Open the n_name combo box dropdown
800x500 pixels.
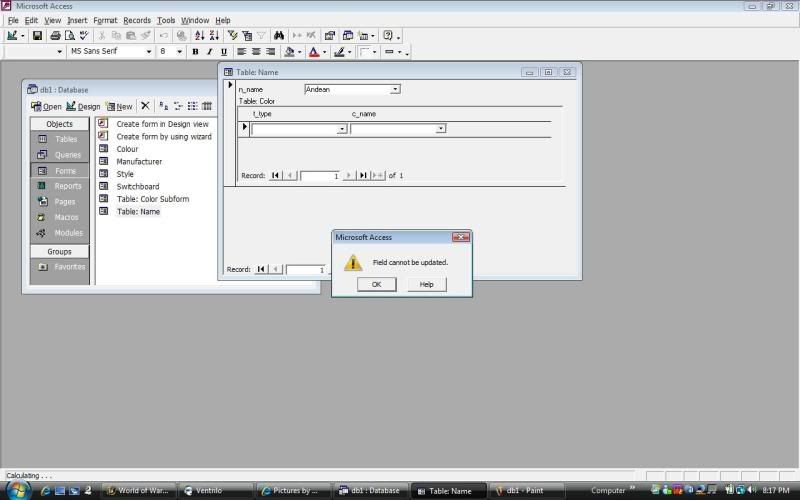pyautogui.click(x=395, y=89)
